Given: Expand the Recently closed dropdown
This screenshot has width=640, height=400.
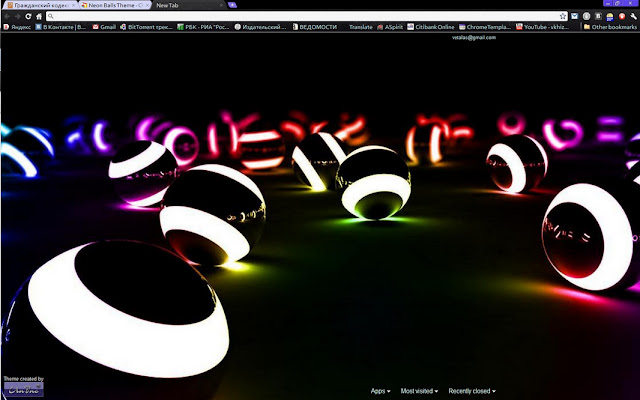Looking at the screenshot, I should coord(472,391).
